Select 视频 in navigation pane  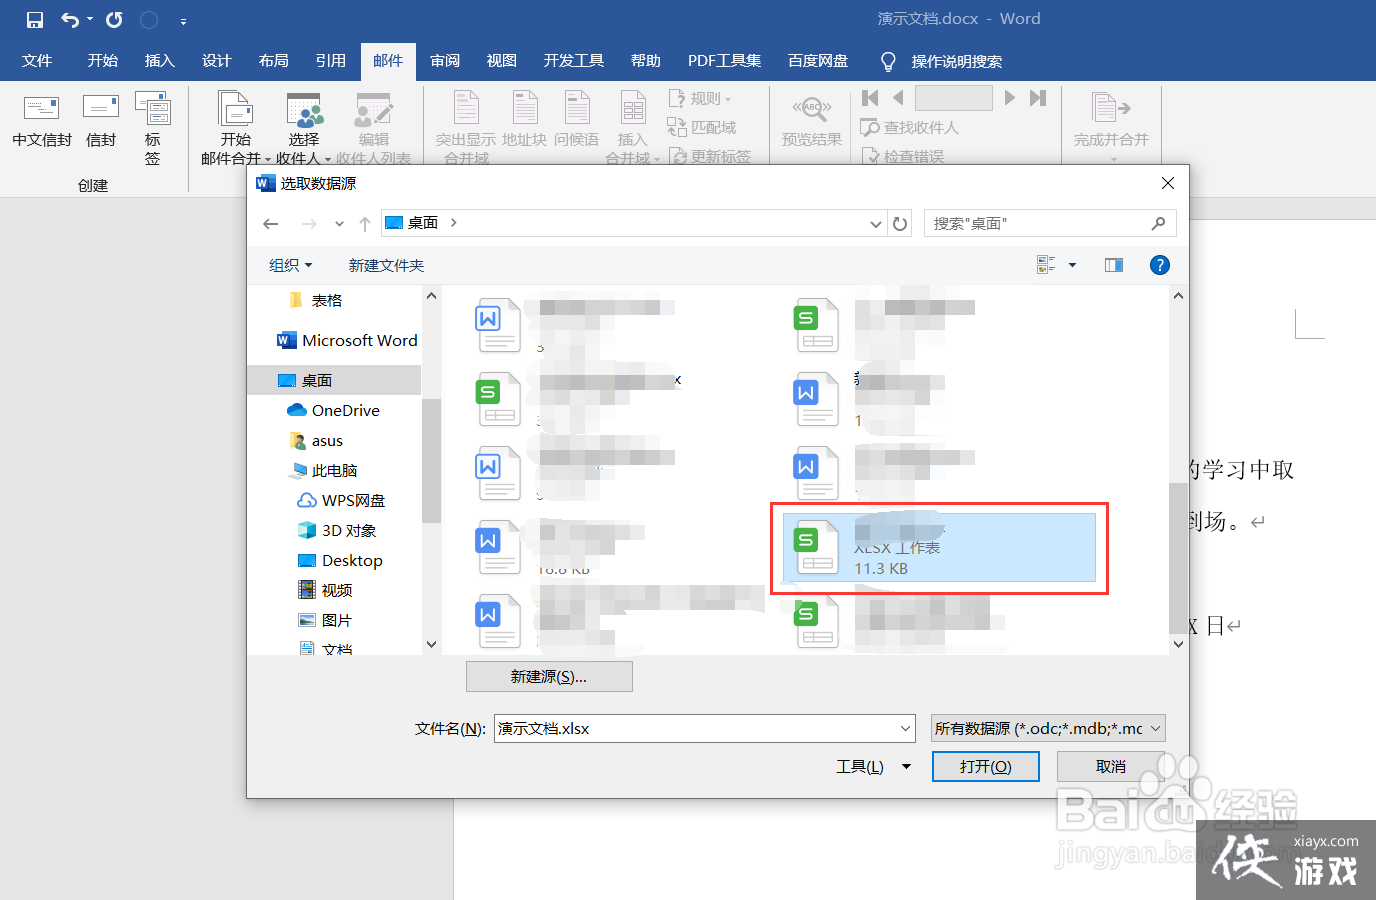[326, 590]
